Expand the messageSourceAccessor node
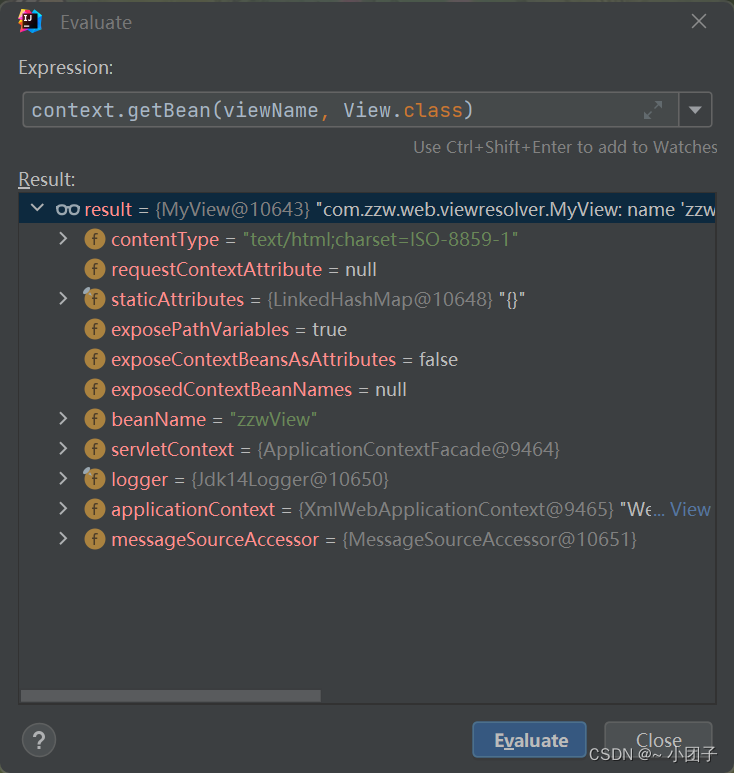734x773 pixels. click(63, 539)
